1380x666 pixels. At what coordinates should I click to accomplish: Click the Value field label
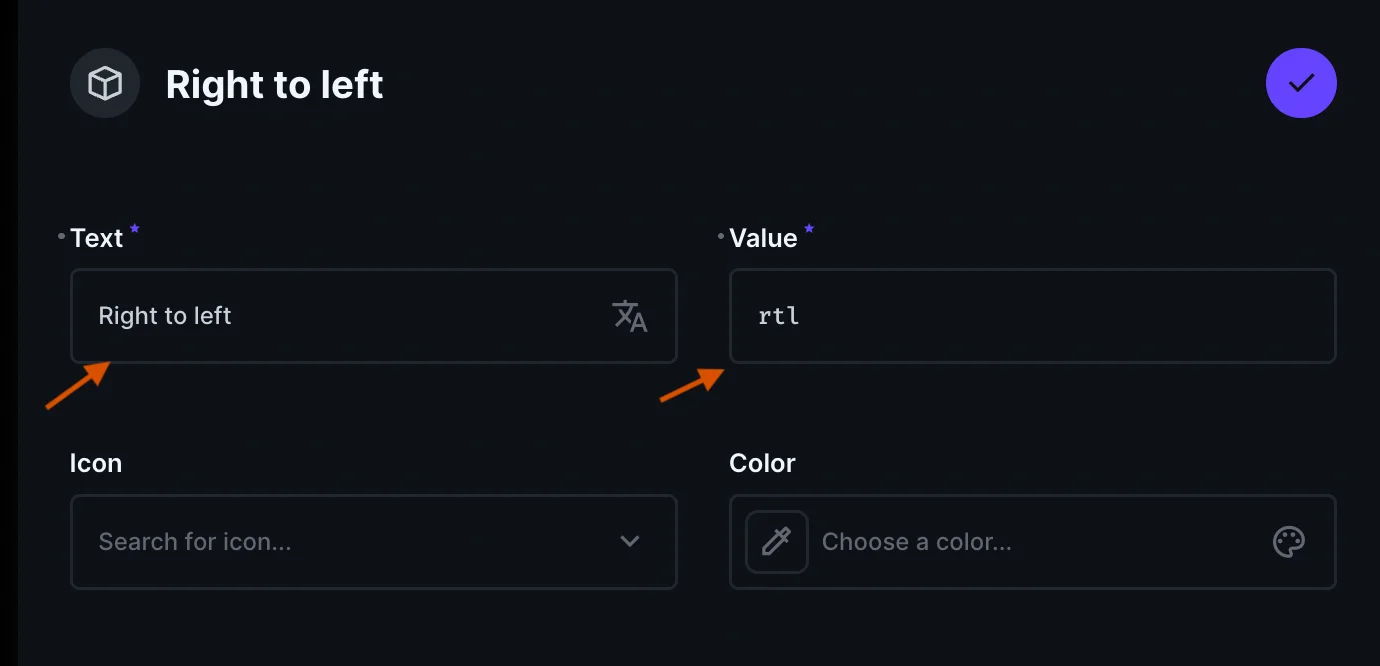(x=763, y=238)
